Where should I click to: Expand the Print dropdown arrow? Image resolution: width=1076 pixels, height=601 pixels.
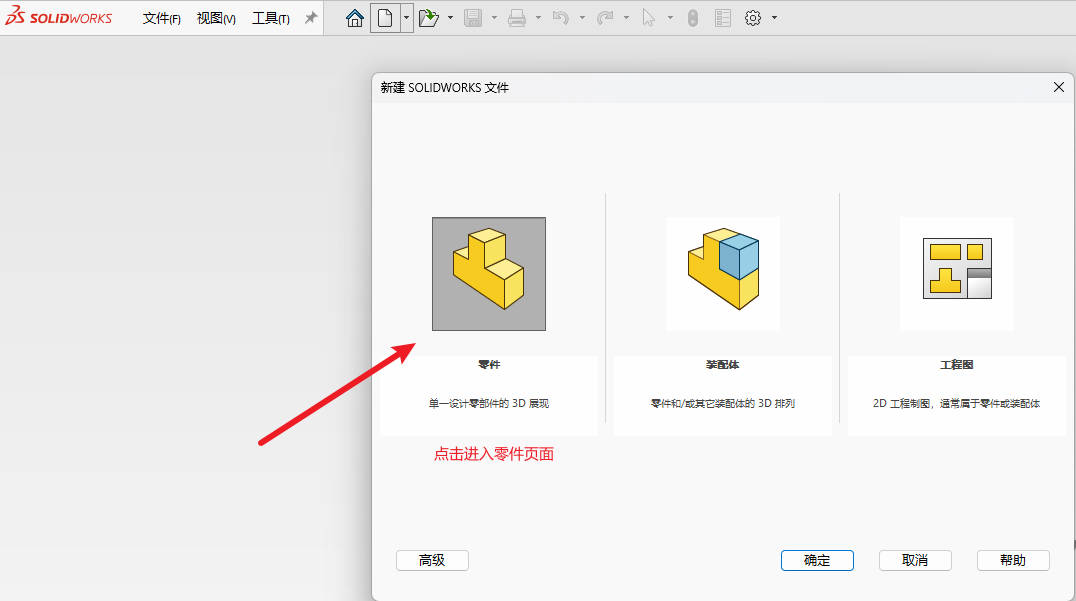pyautogui.click(x=538, y=18)
